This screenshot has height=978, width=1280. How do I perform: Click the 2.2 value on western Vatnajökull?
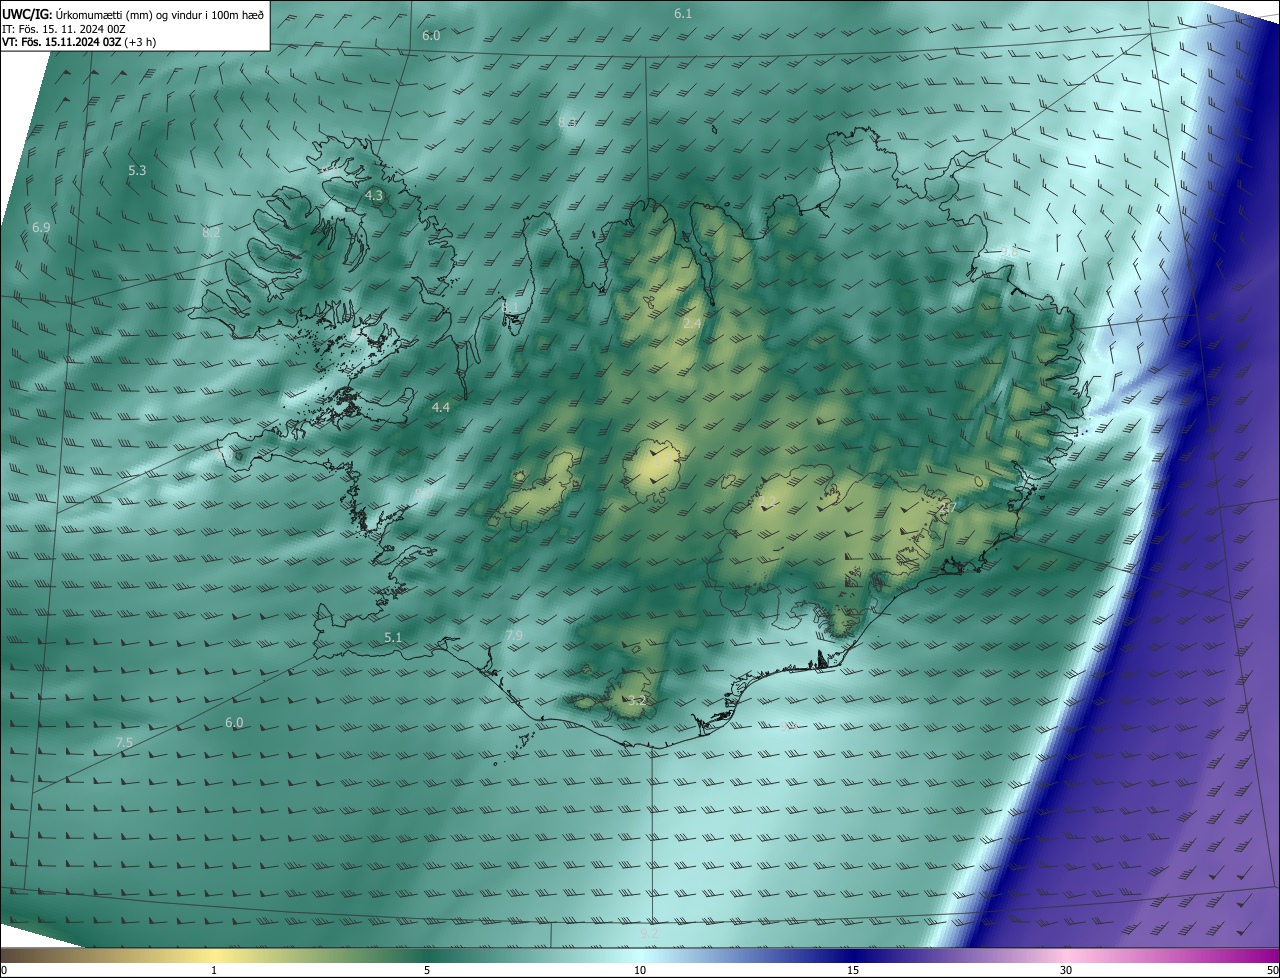click(768, 501)
